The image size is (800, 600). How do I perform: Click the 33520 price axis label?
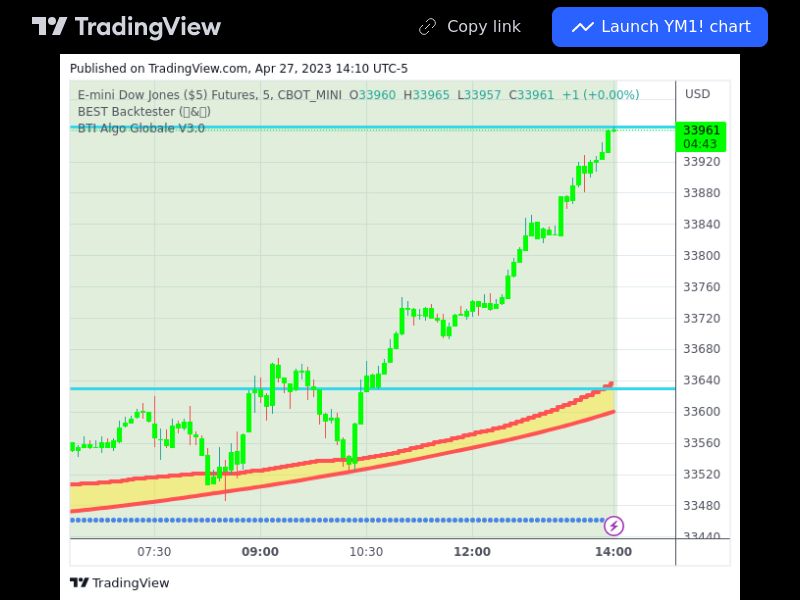[x=702, y=474]
